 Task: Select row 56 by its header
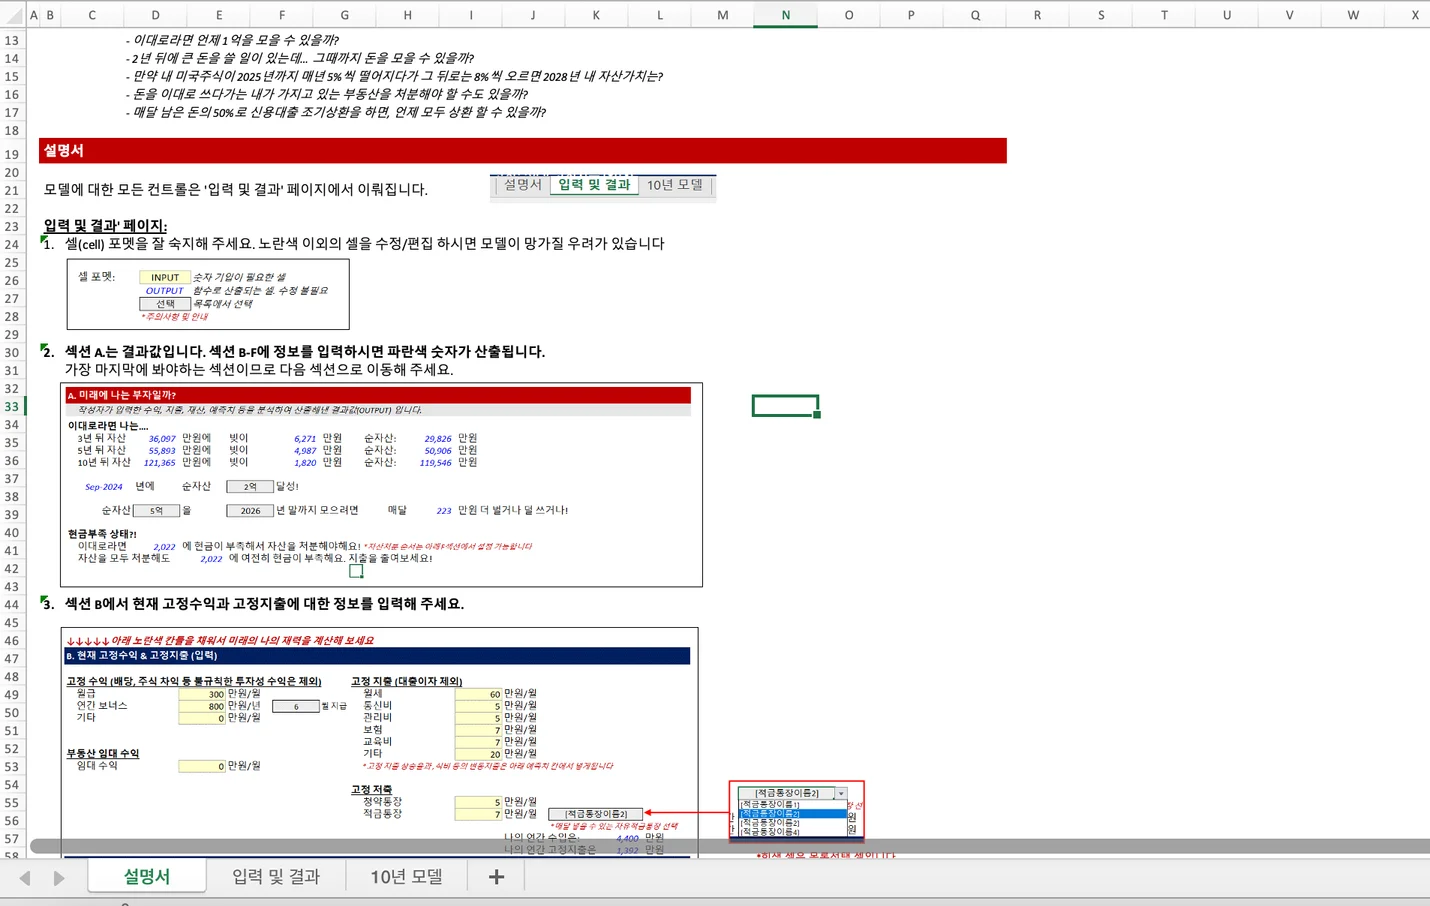point(12,820)
